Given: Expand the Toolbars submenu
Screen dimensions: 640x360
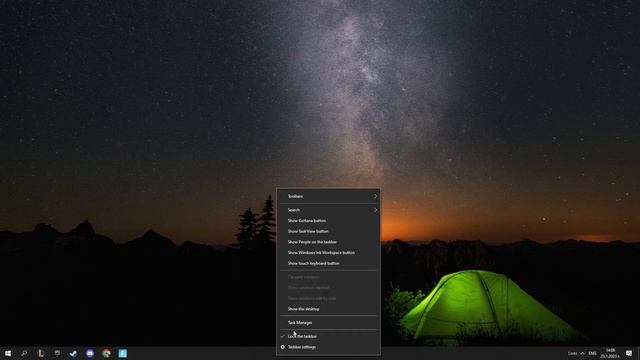Looking at the screenshot, I should (329, 196).
